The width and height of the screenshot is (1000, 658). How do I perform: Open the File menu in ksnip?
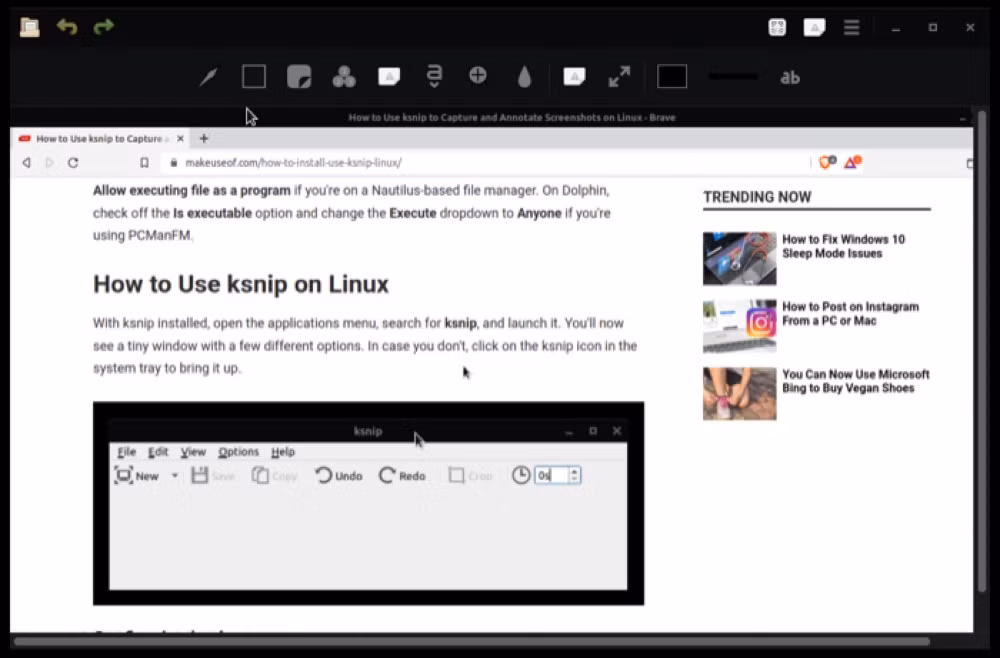click(126, 451)
